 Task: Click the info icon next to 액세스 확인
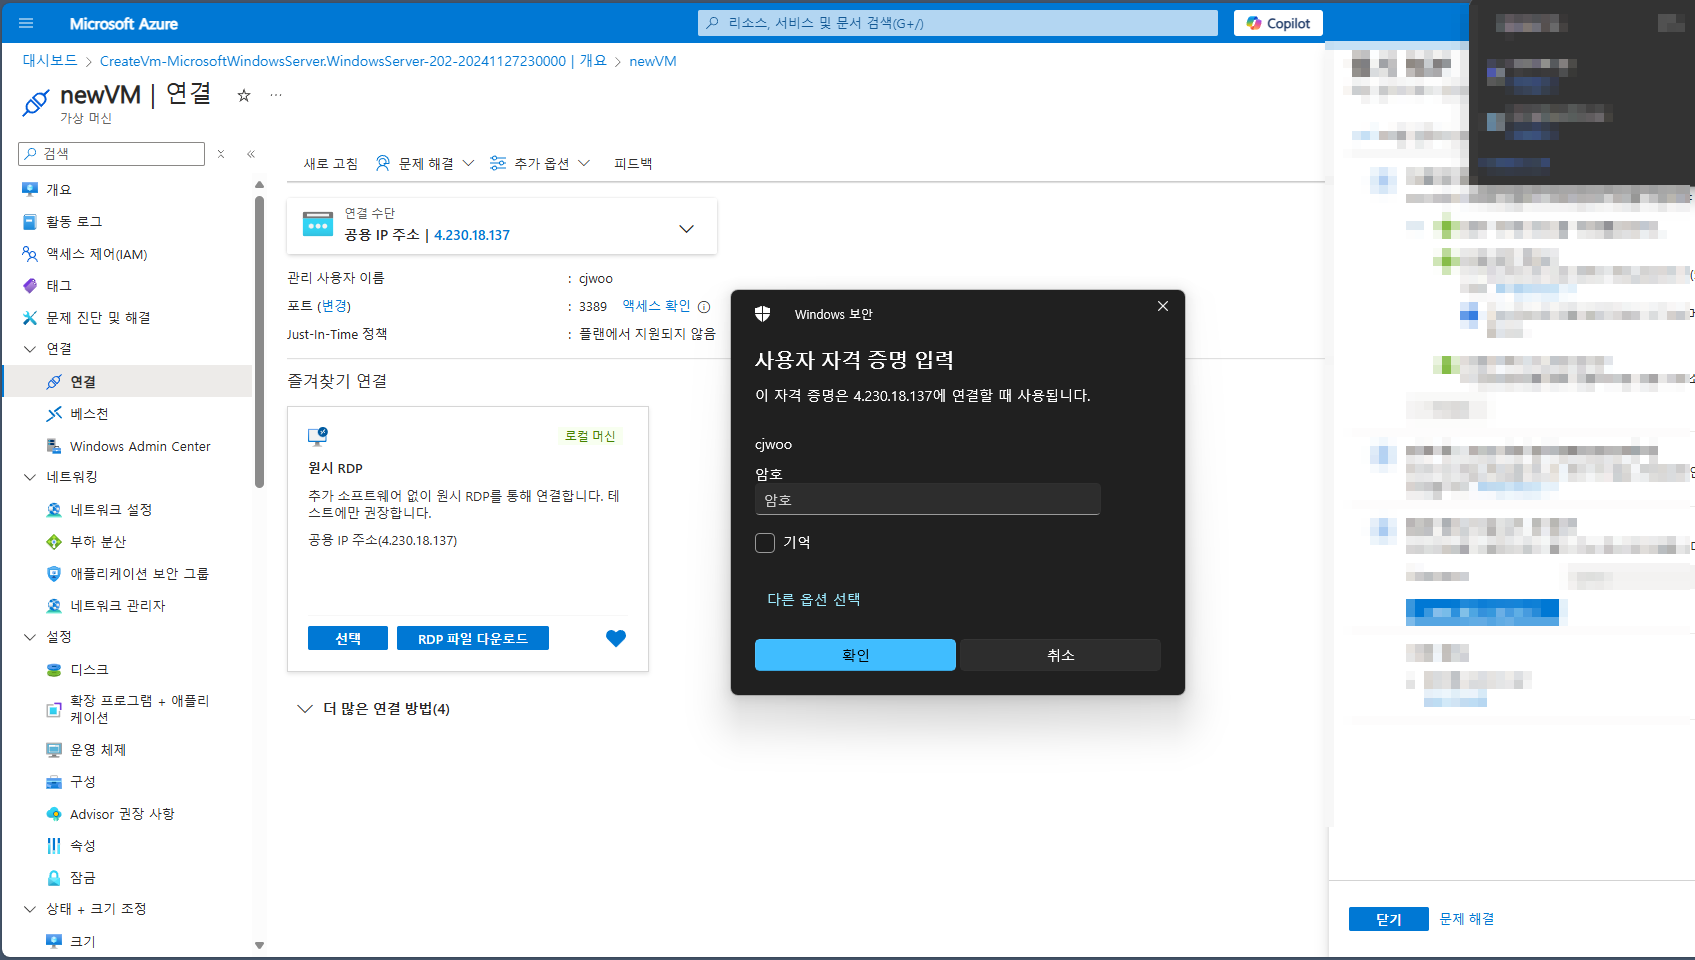(x=704, y=307)
